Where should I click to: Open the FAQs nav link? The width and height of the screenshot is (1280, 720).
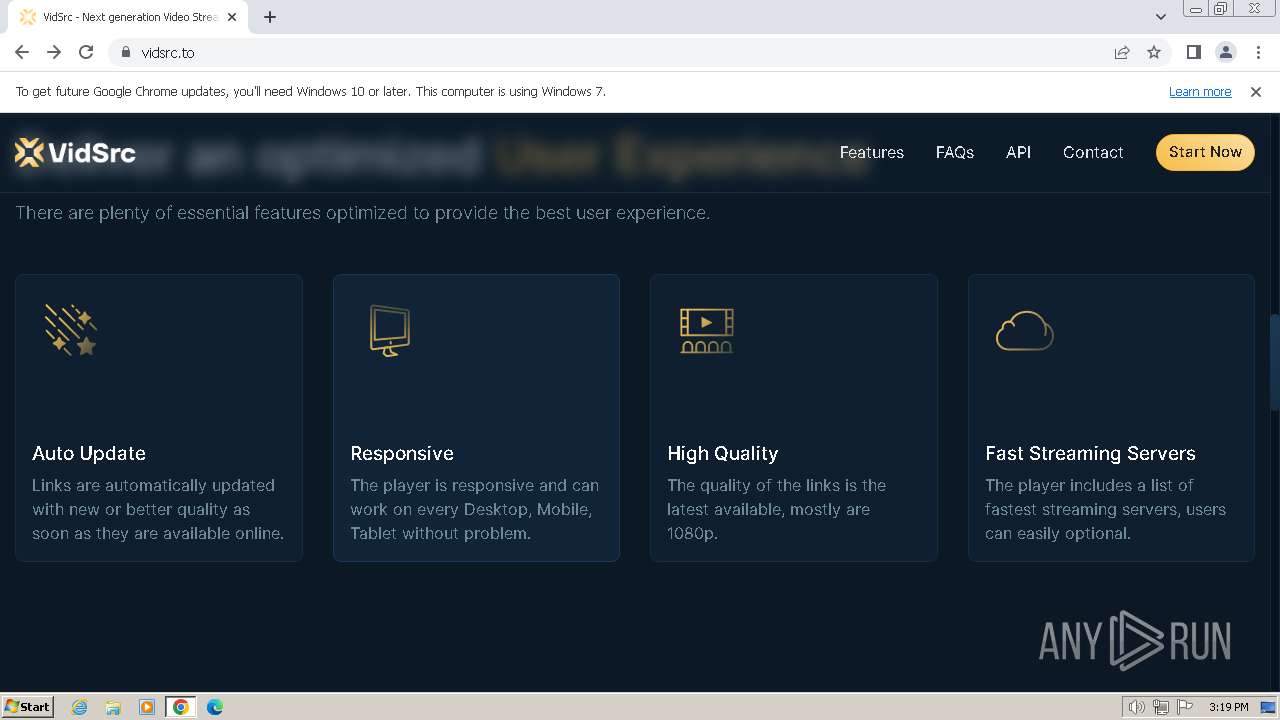955,152
